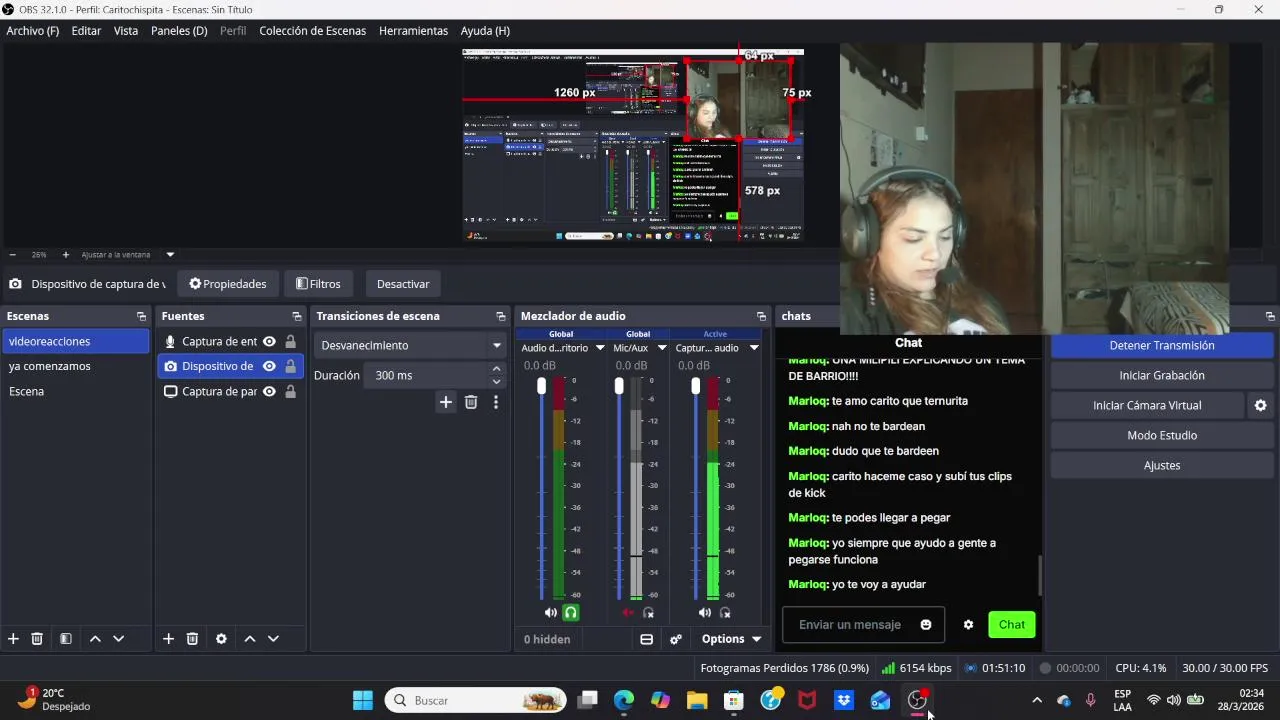Image resolution: width=1280 pixels, height=720 pixels.
Task: Toggle lock on Dispositivo de source
Action: [x=290, y=366]
